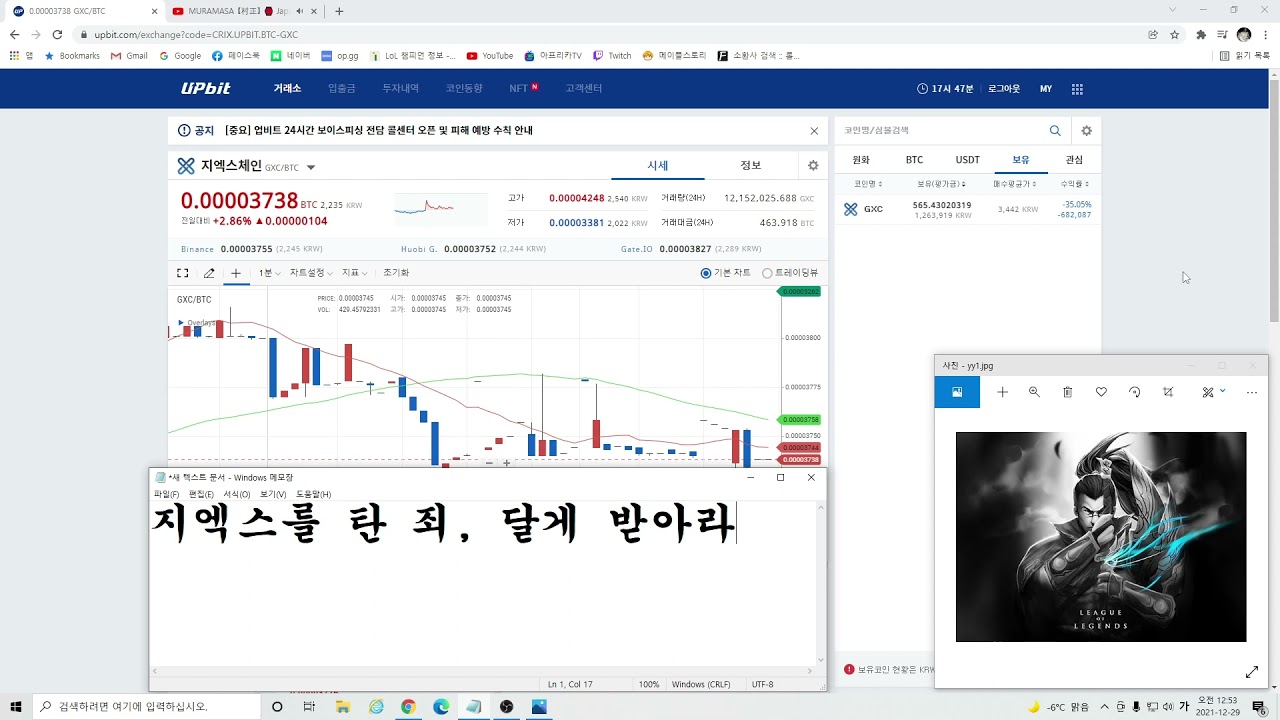Click the voice phishing notice headline
Viewport: 1280px width, 720px height.
[x=378, y=131]
